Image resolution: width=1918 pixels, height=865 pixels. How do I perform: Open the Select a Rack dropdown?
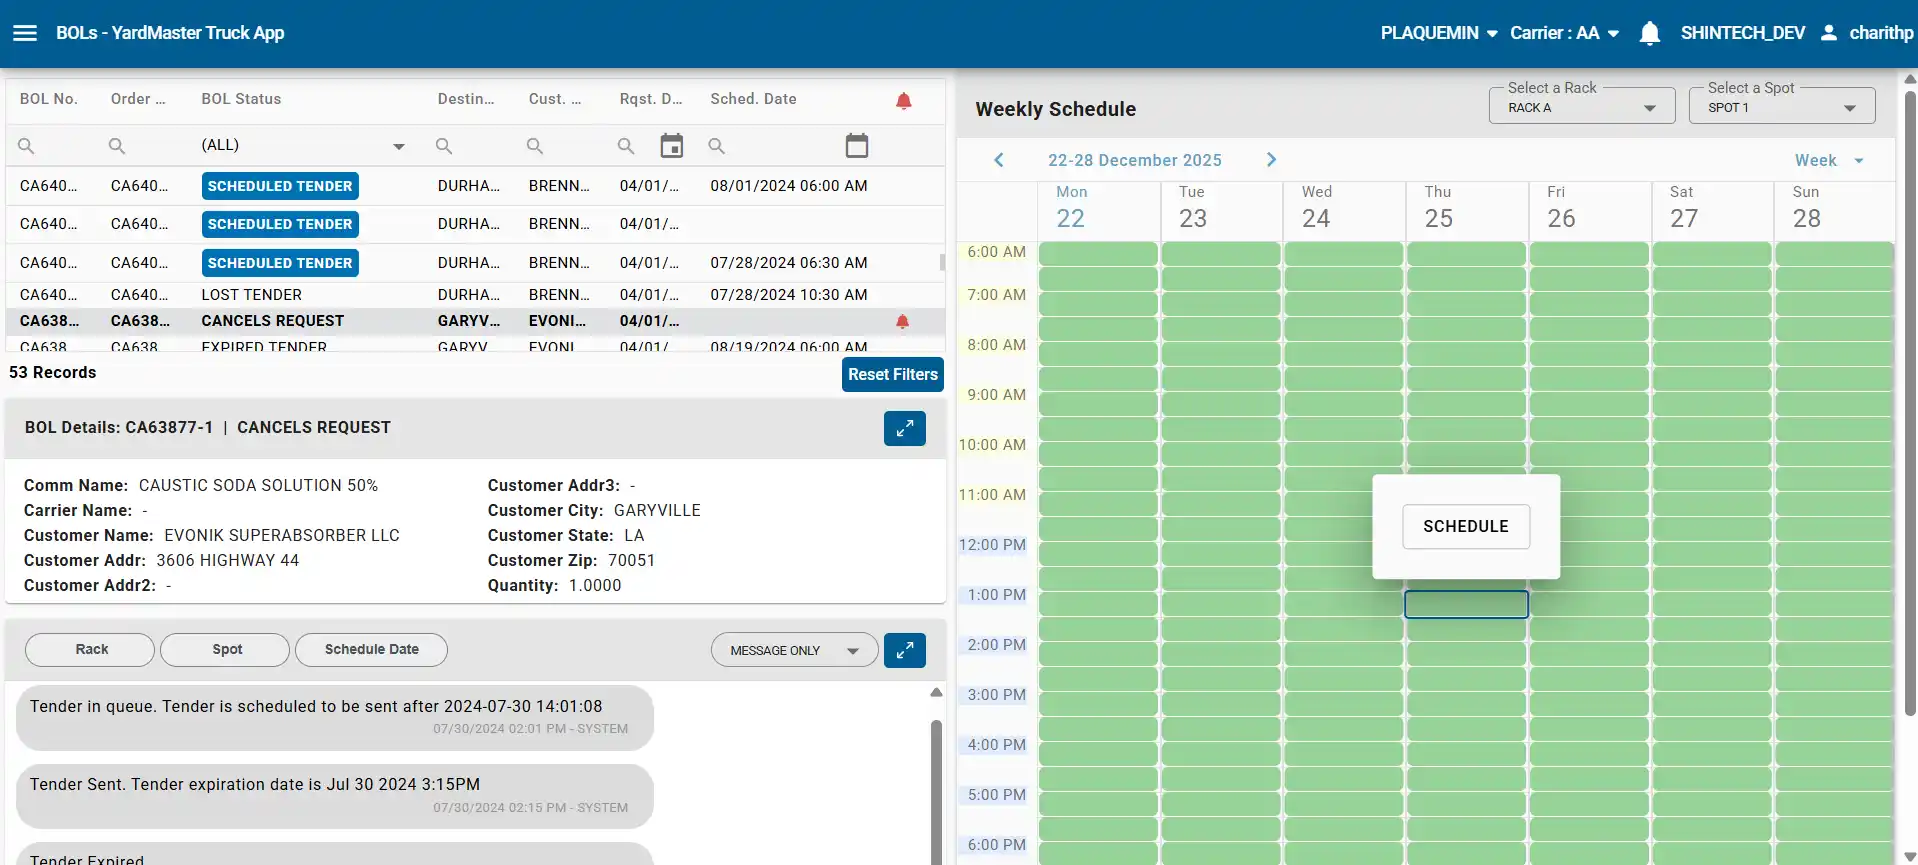point(1581,107)
